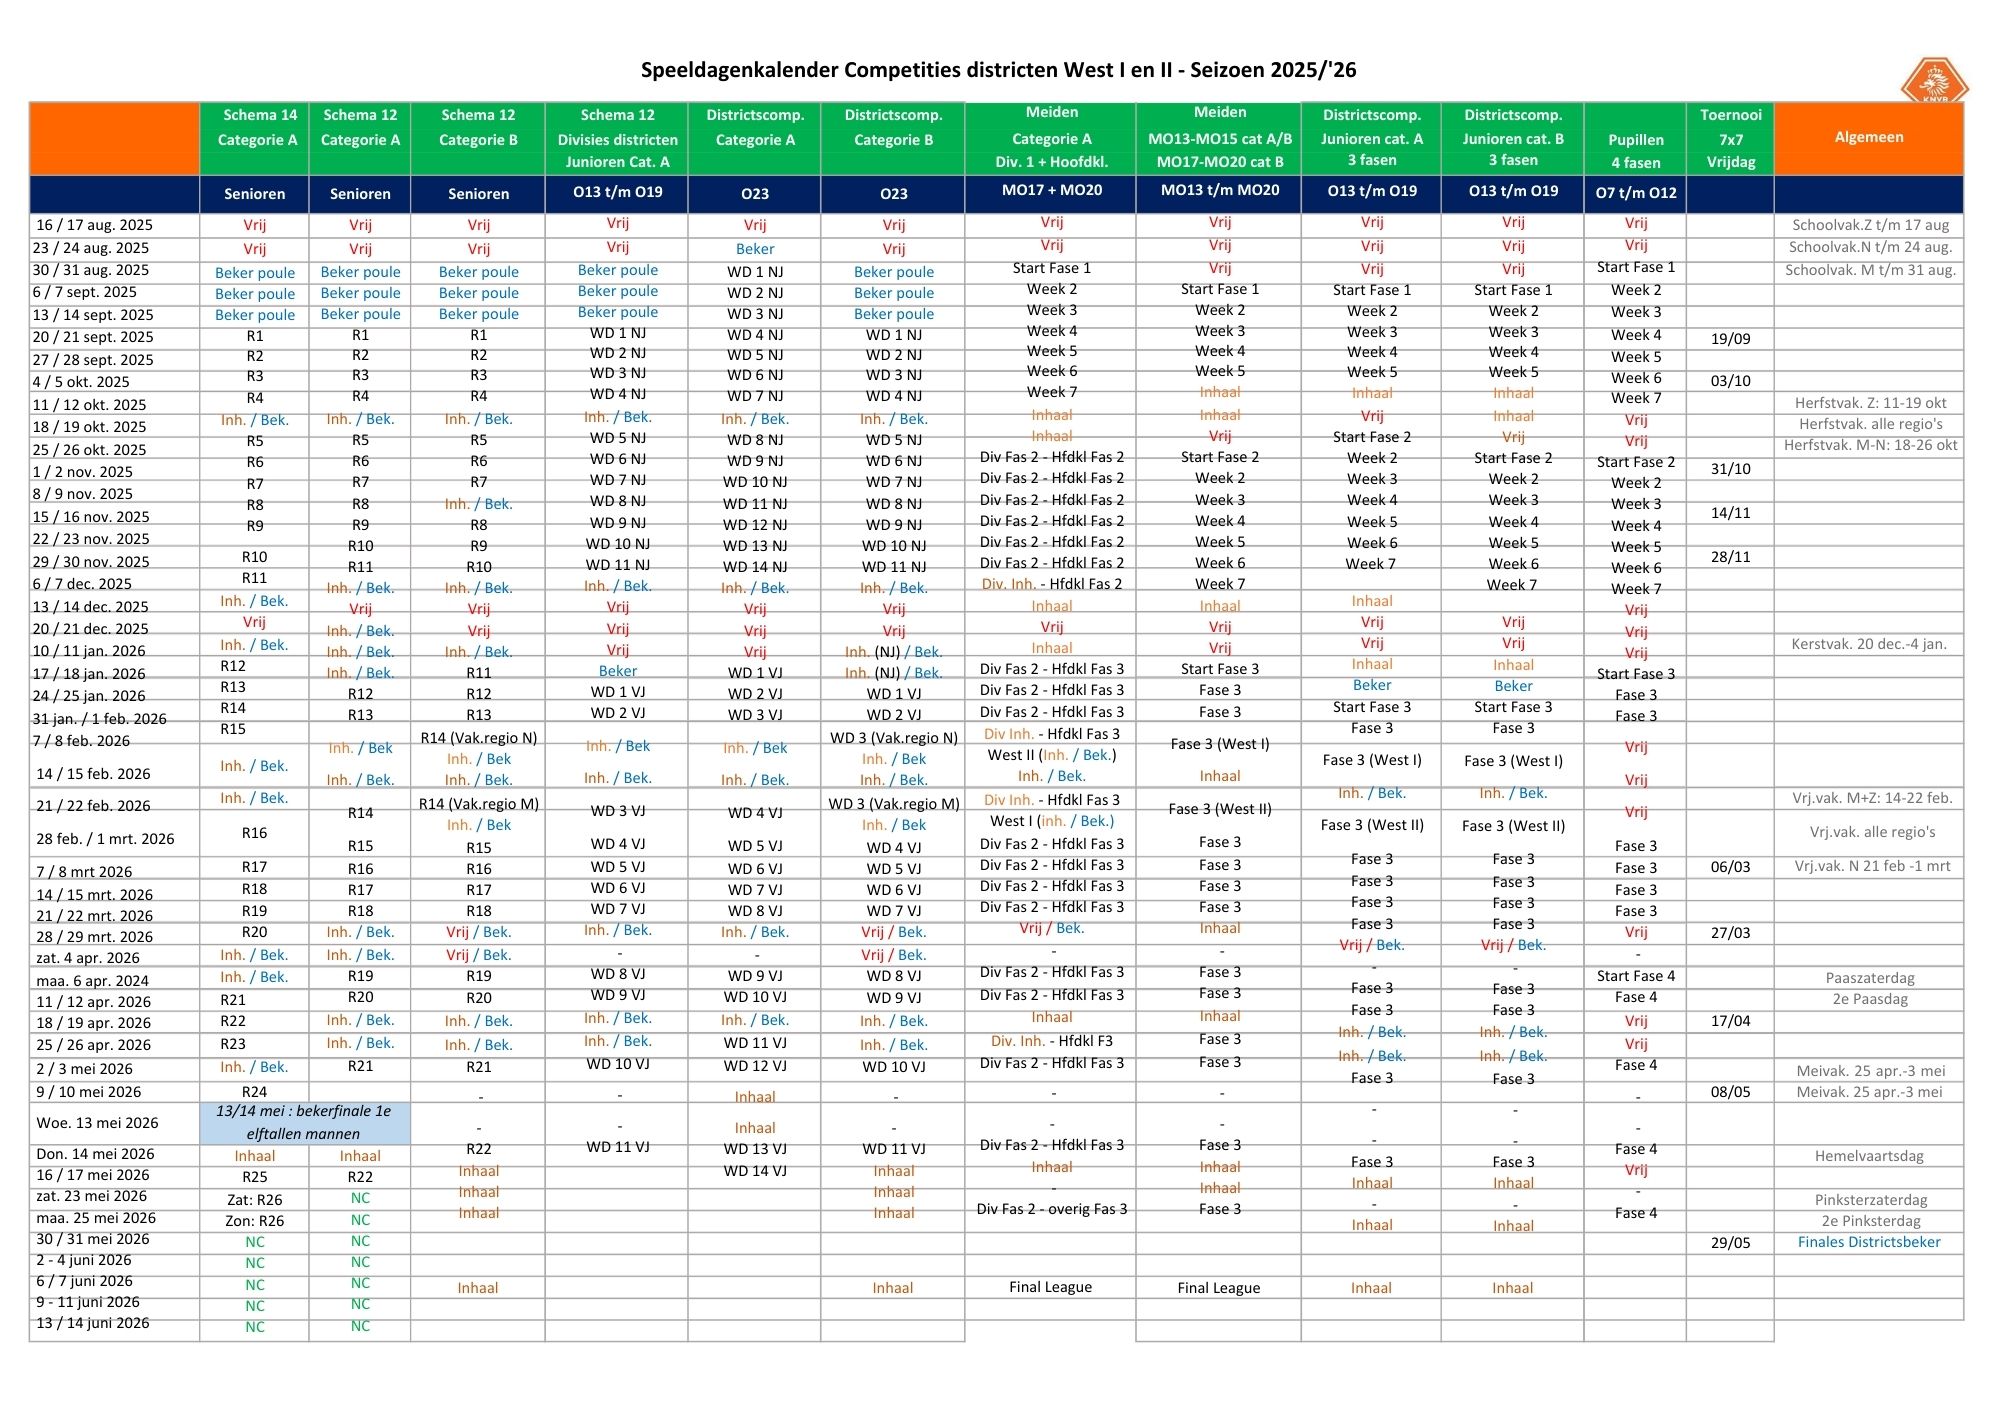Select the Algemeen column header

[1868, 138]
